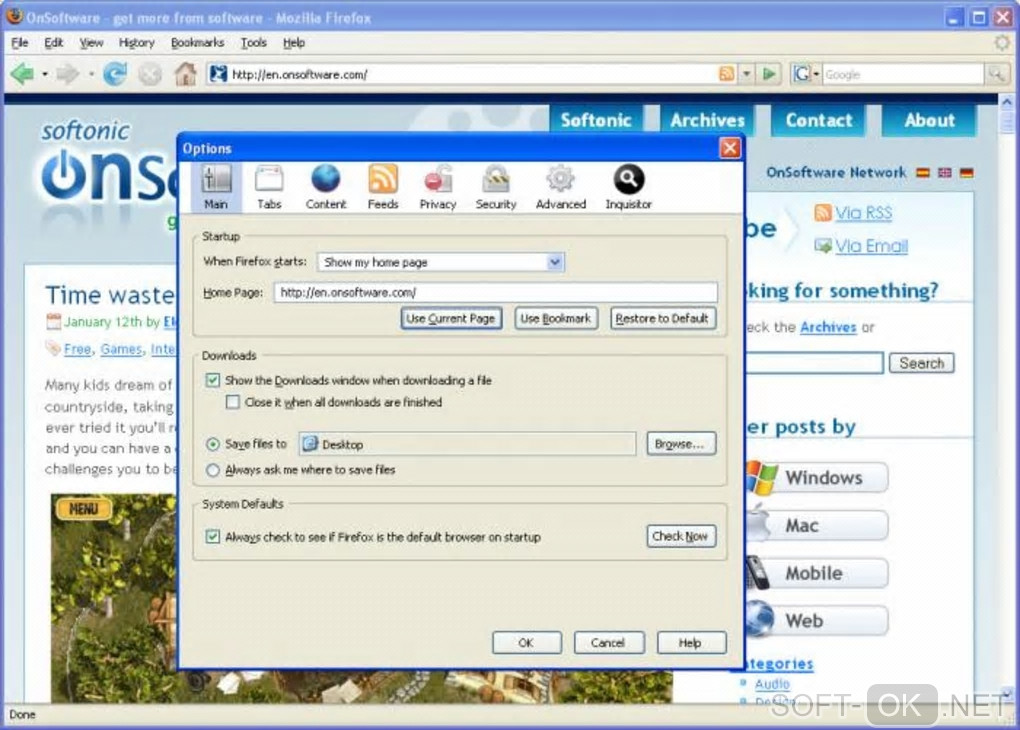
Task: Click the green Go arrow button
Action: pos(769,74)
